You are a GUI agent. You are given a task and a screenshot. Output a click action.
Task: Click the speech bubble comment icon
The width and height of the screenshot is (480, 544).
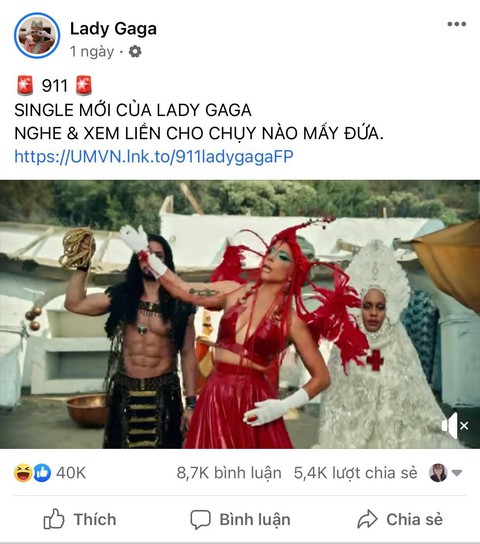[x=200, y=519]
